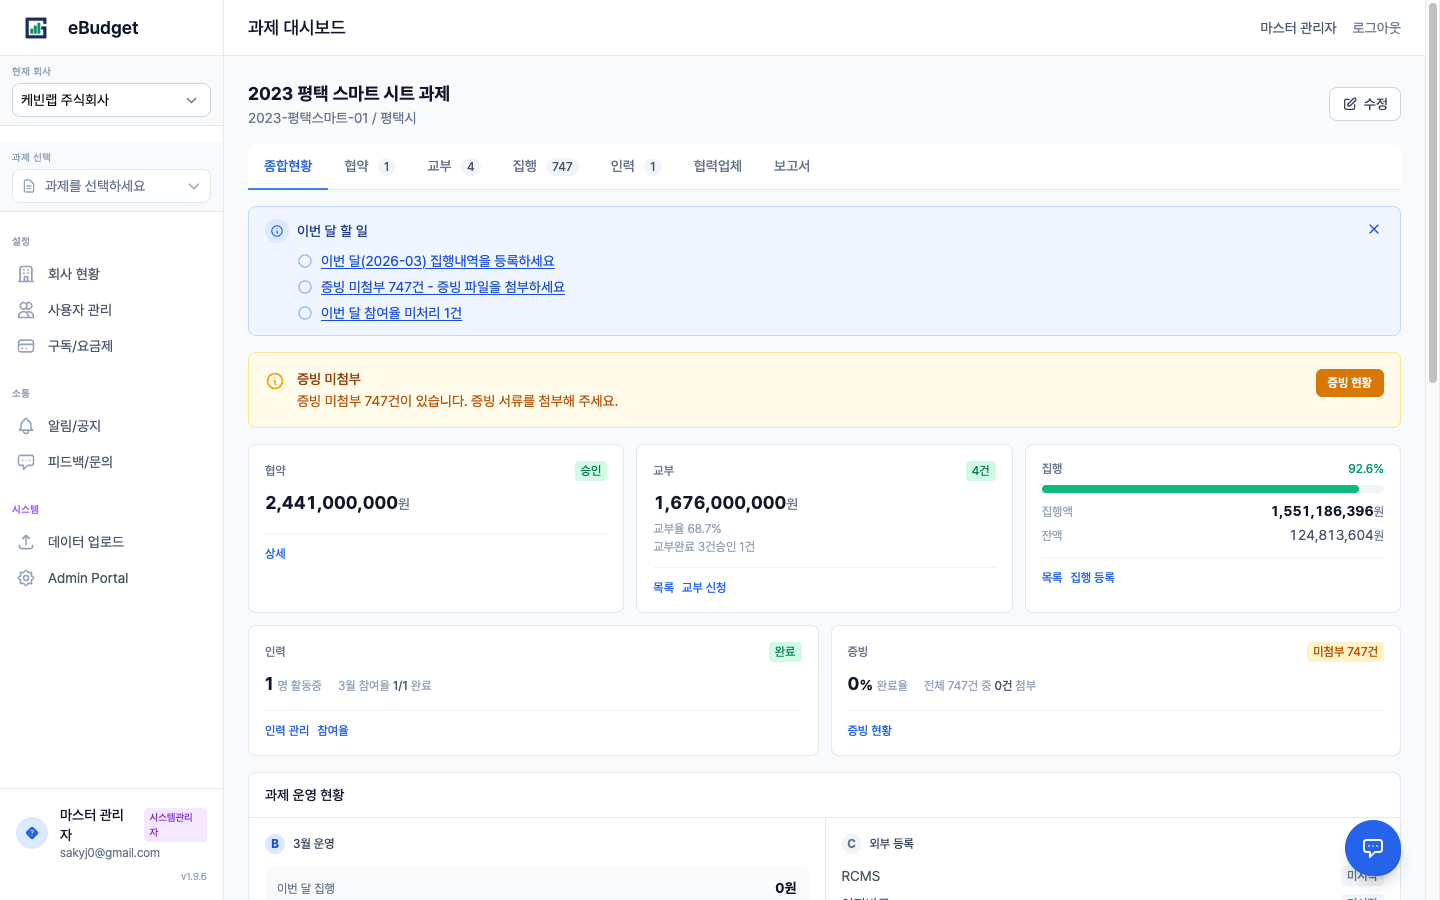Click the 수정 edit button
Image resolution: width=1440 pixels, height=900 pixels.
(1364, 103)
